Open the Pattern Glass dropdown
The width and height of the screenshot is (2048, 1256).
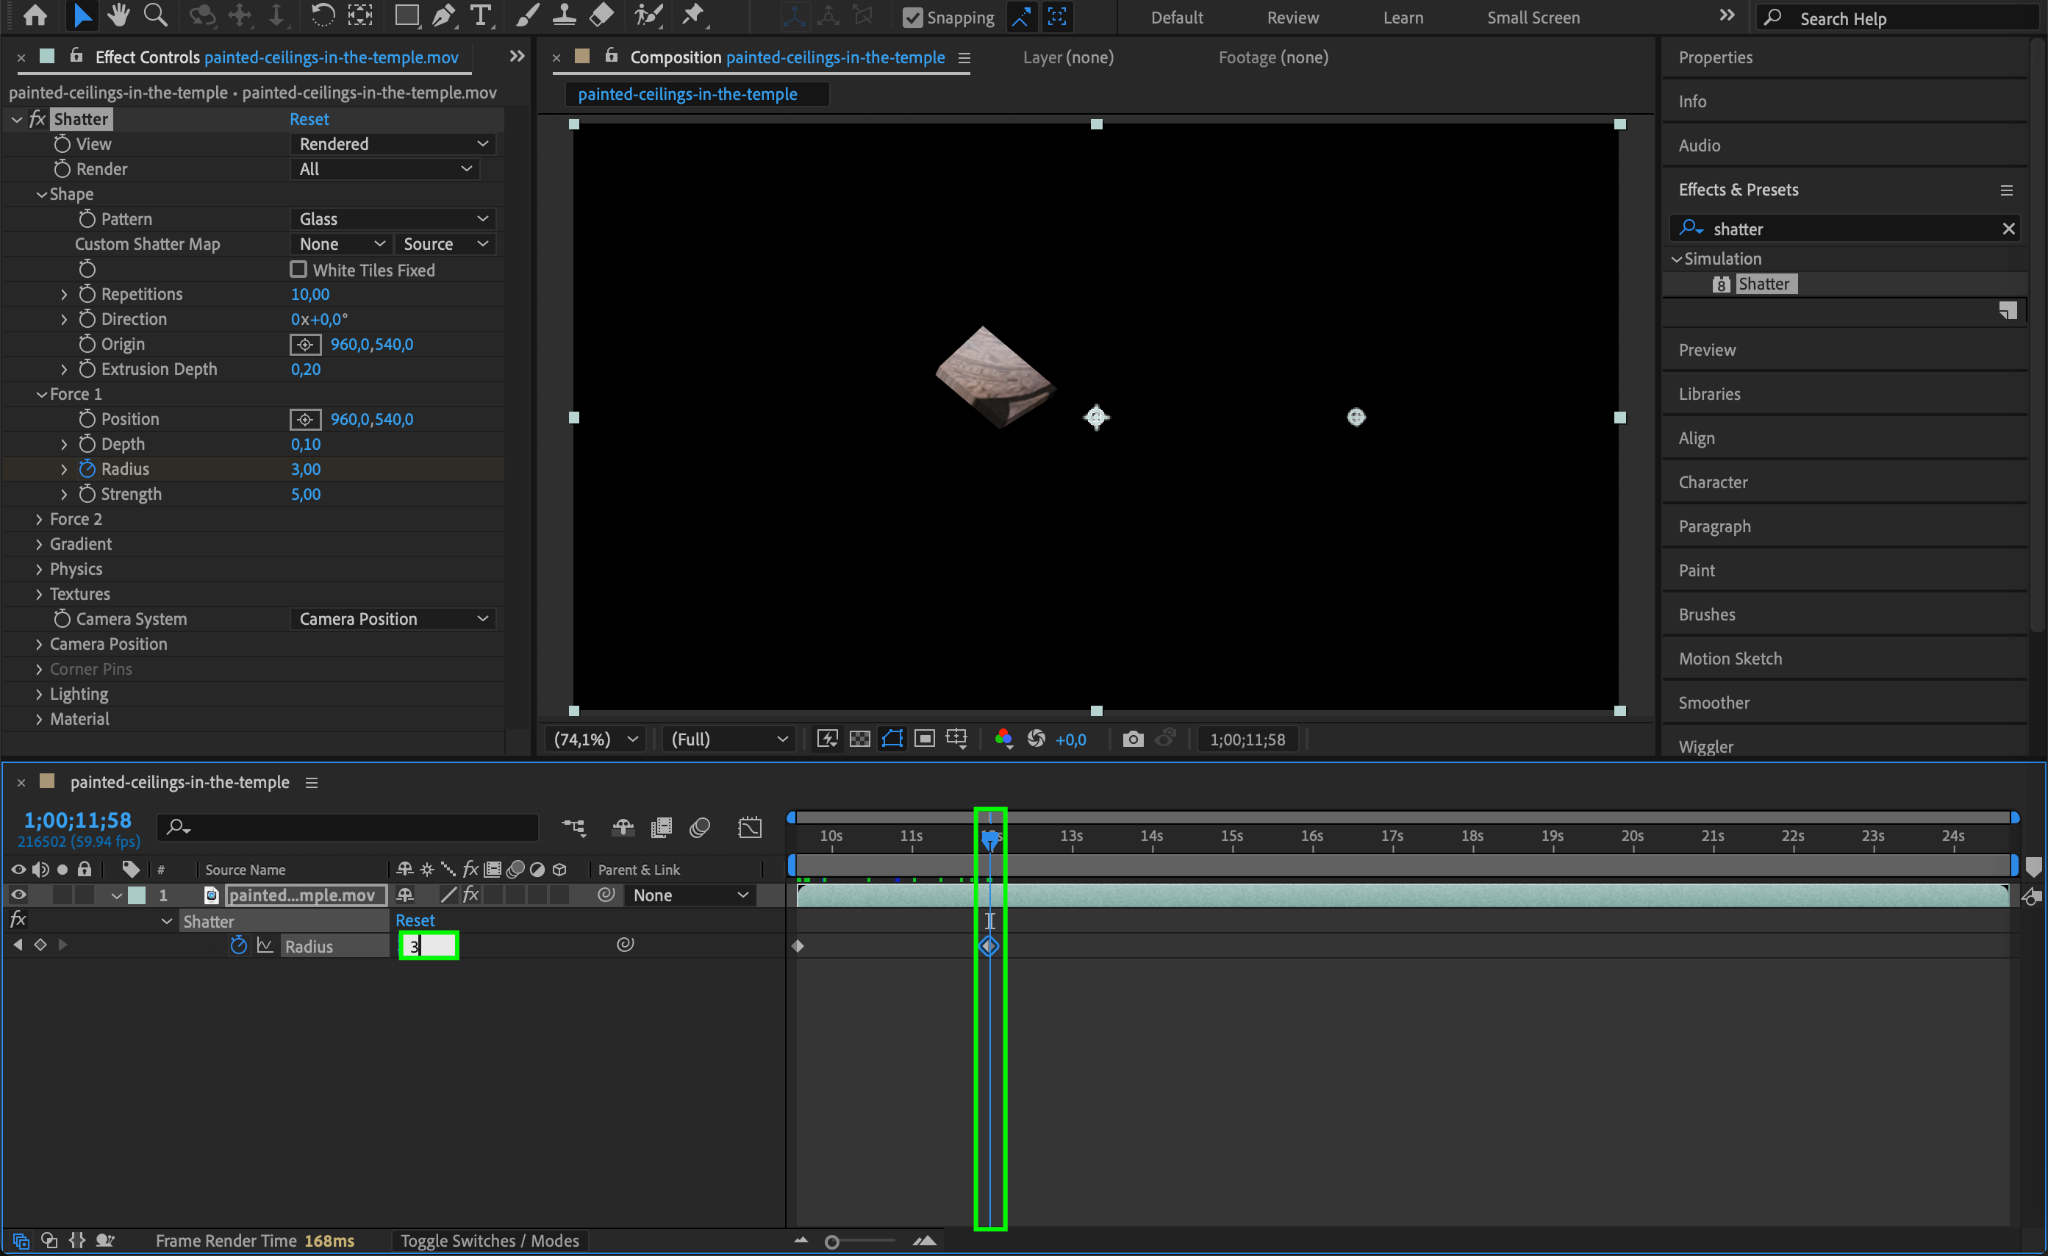coord(393,219)
